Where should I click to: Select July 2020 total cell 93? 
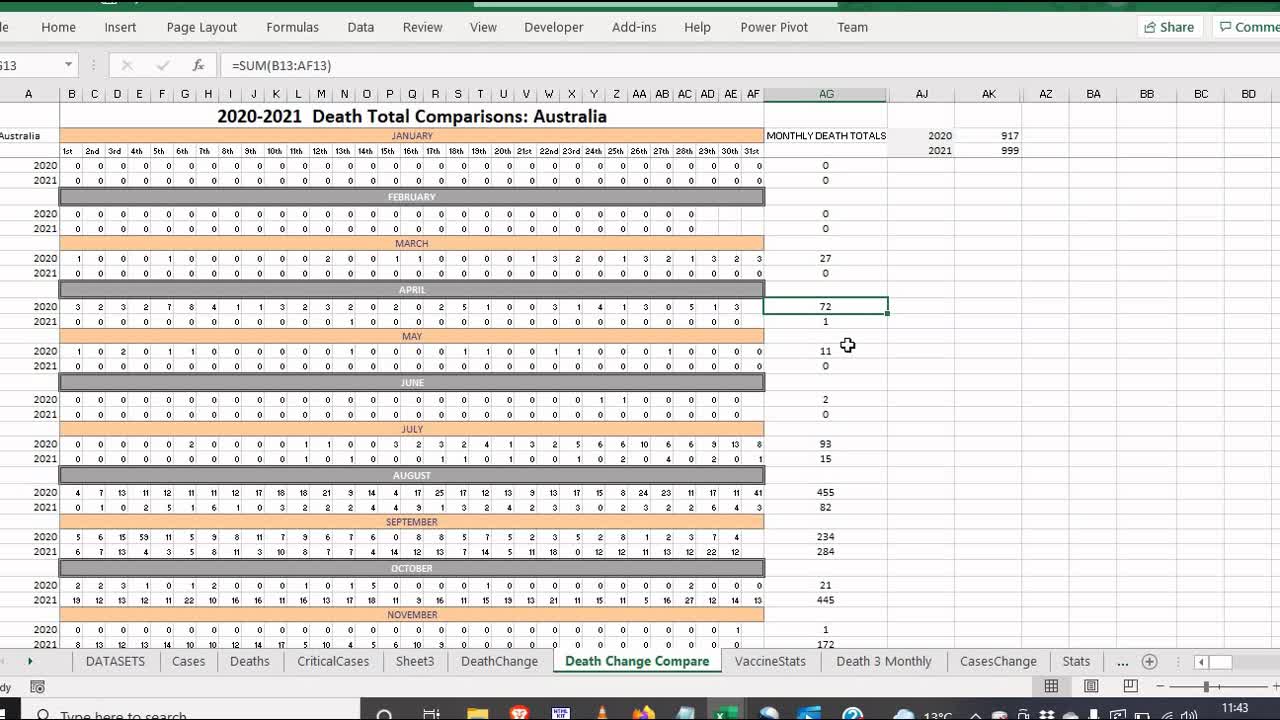point(826,443)
